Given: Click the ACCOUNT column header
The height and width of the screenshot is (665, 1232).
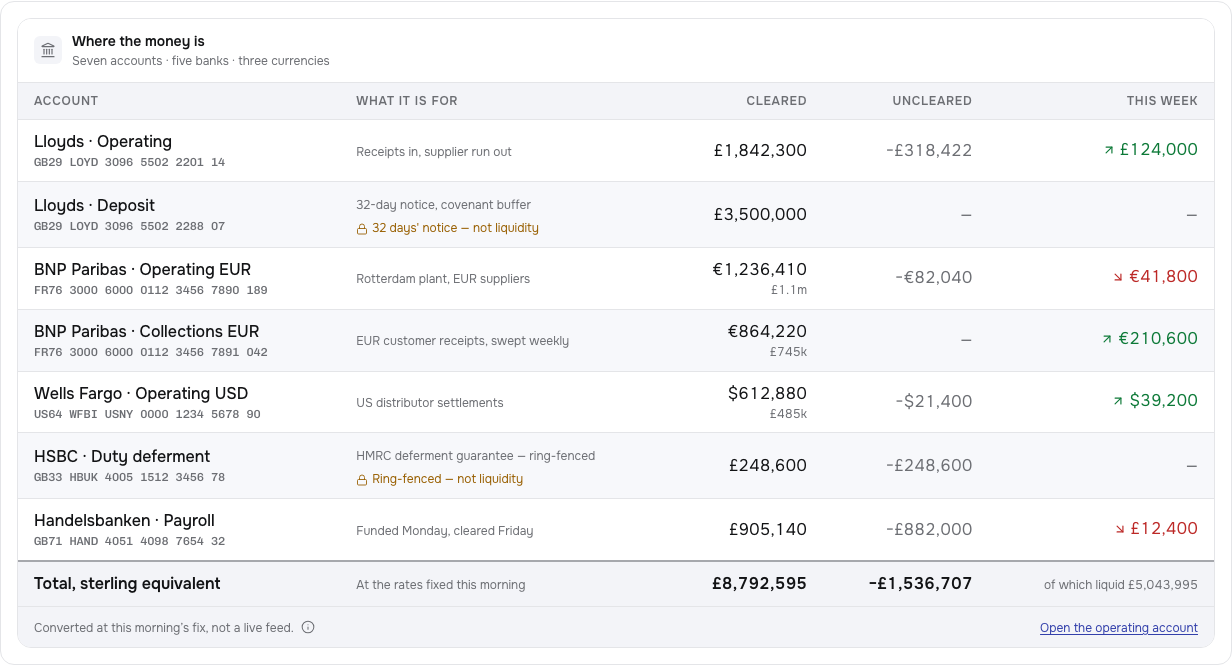Looking at the screenshot, I should 66,101.
